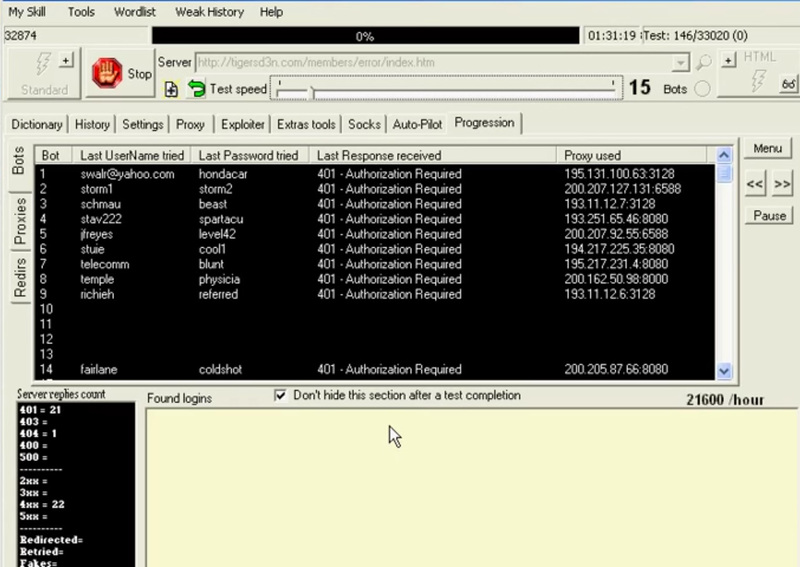Click the Bot column header
Image resolution: width=800 pixels, height=567 pixels.
click(53, 155)
